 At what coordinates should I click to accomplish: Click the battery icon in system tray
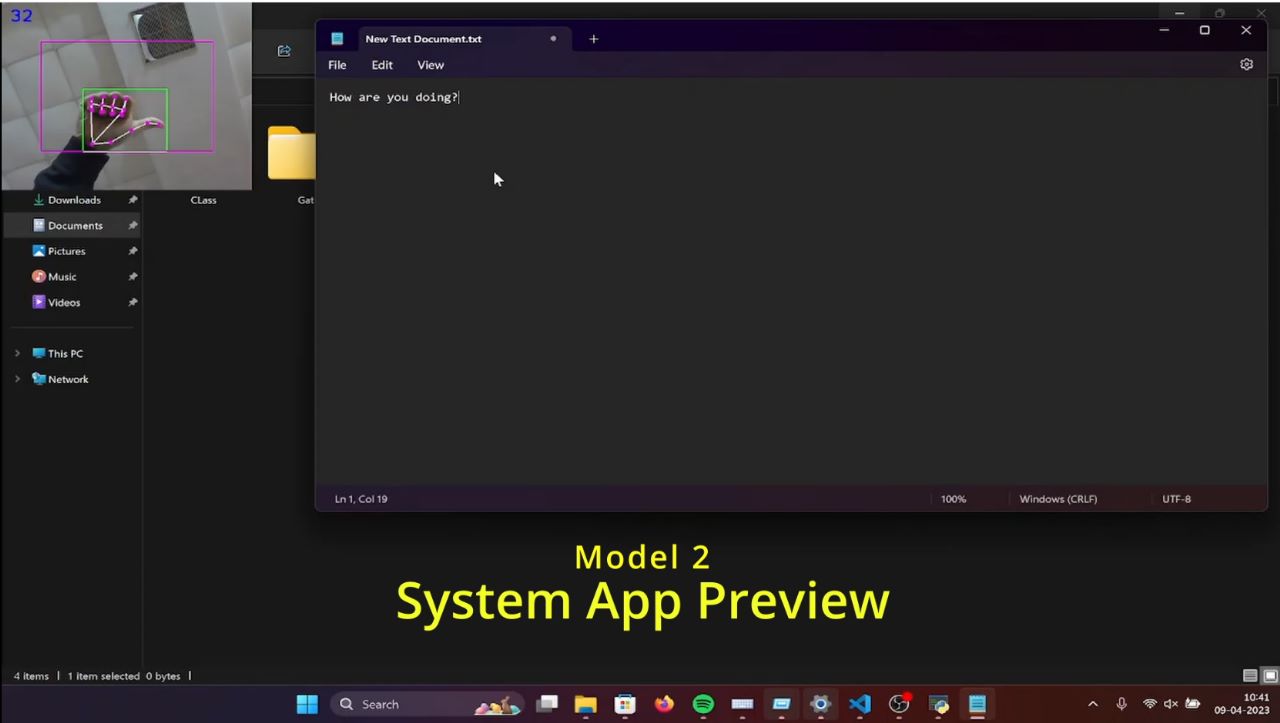[x=1192, y=704]
